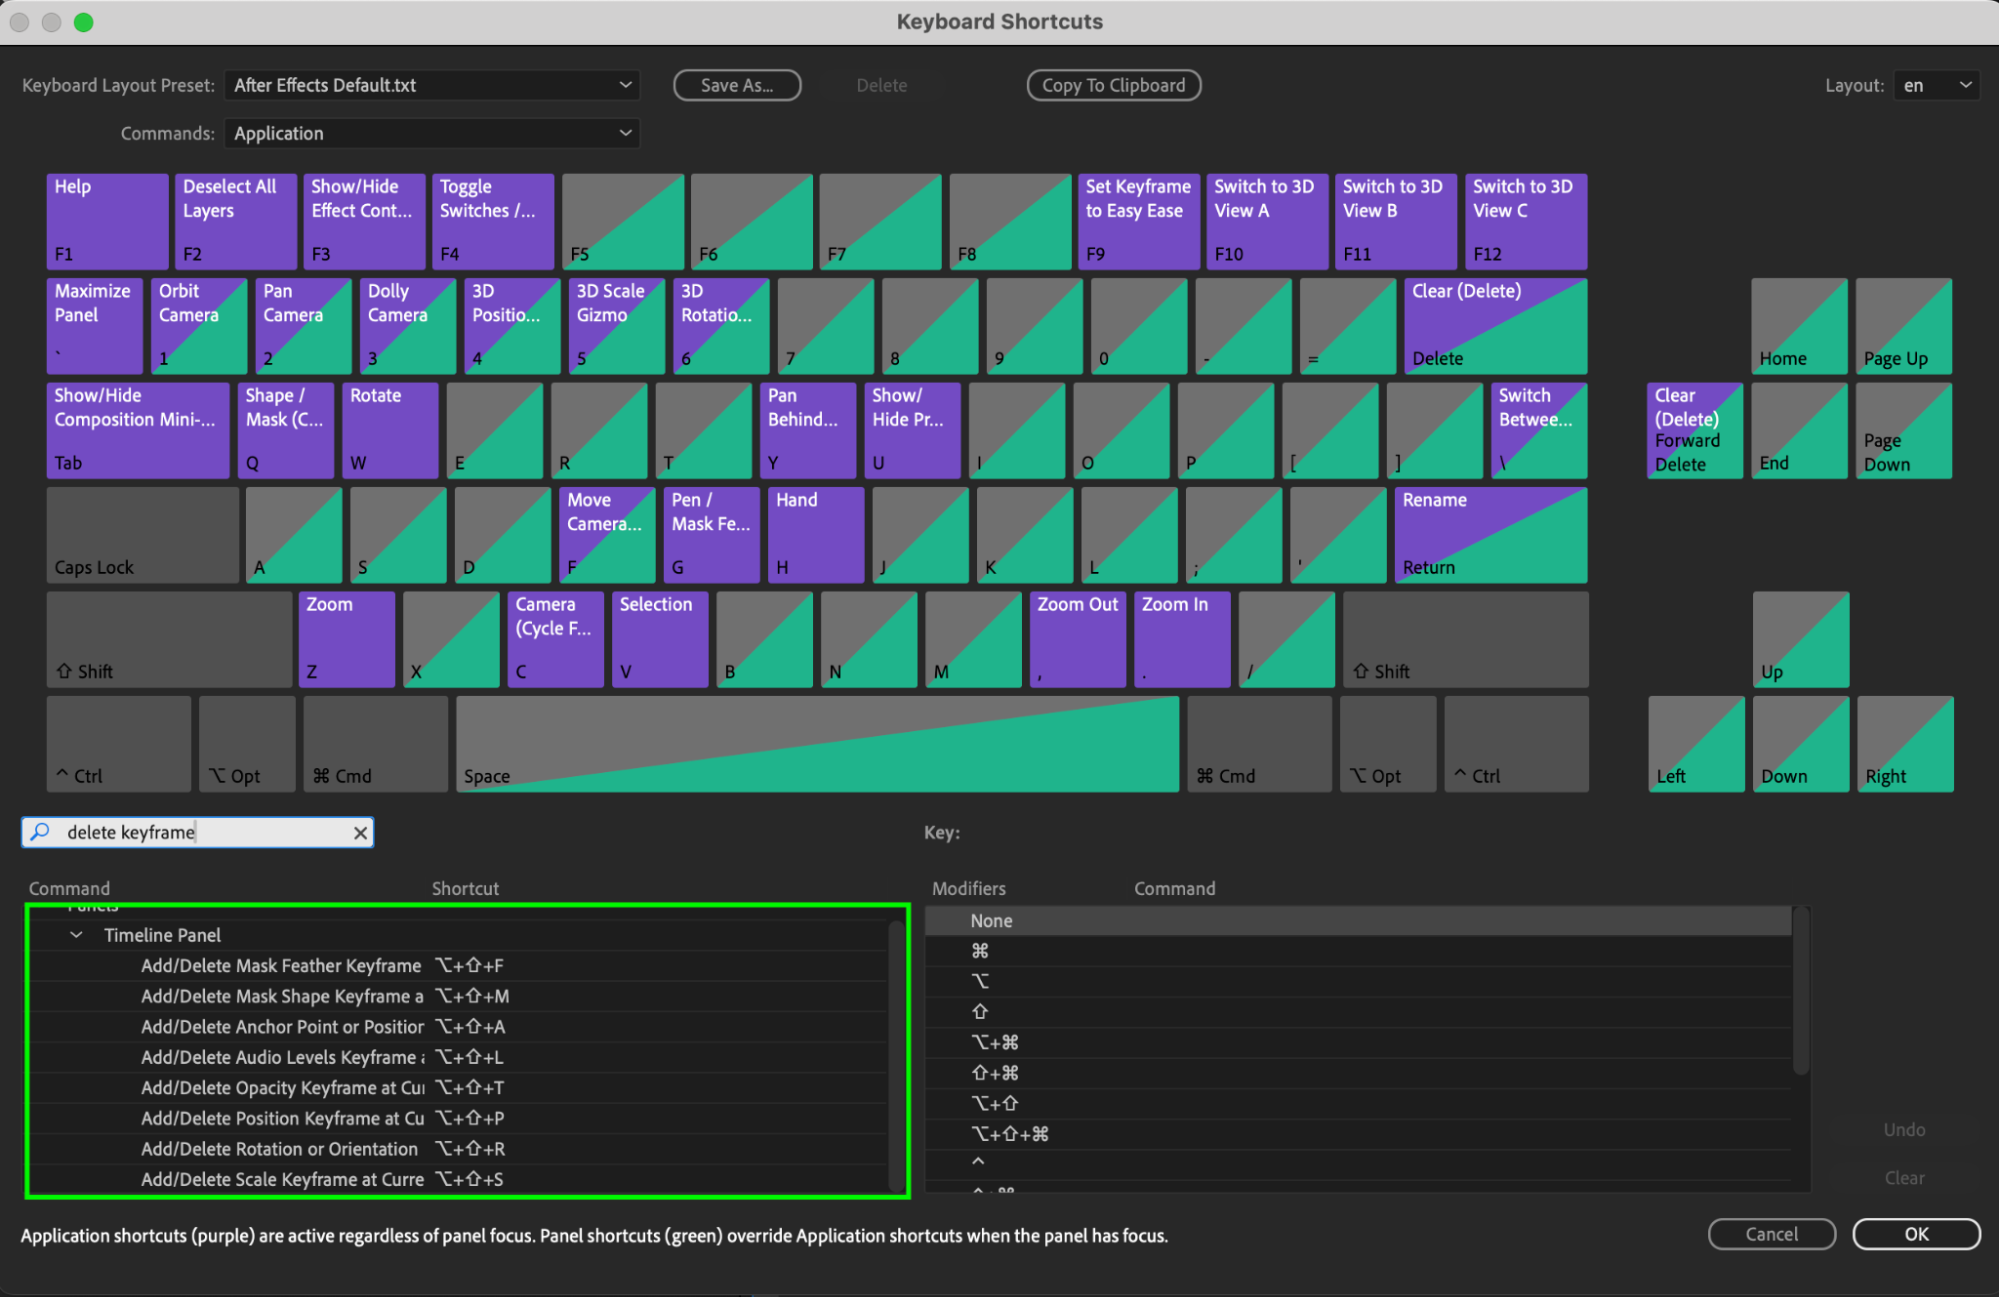1999x1298 pixels.
Task: Collapse the Timeline Panel tree group
Action: click(76, 935)
